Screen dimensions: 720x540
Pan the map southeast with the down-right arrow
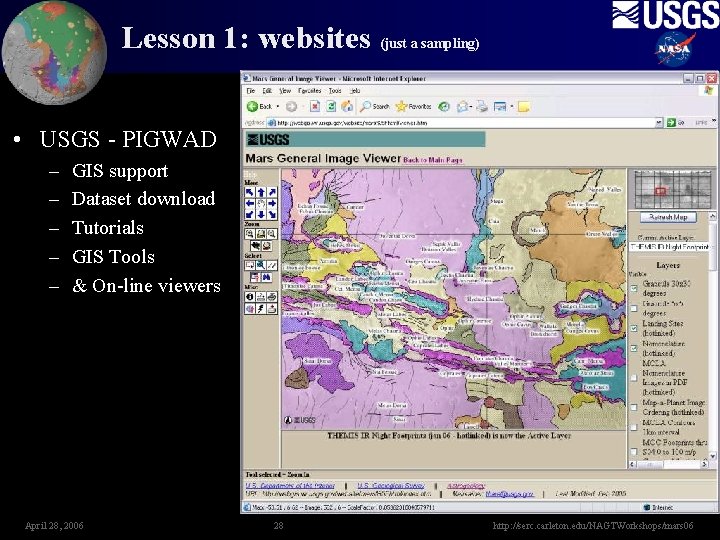tap(272, 214)
